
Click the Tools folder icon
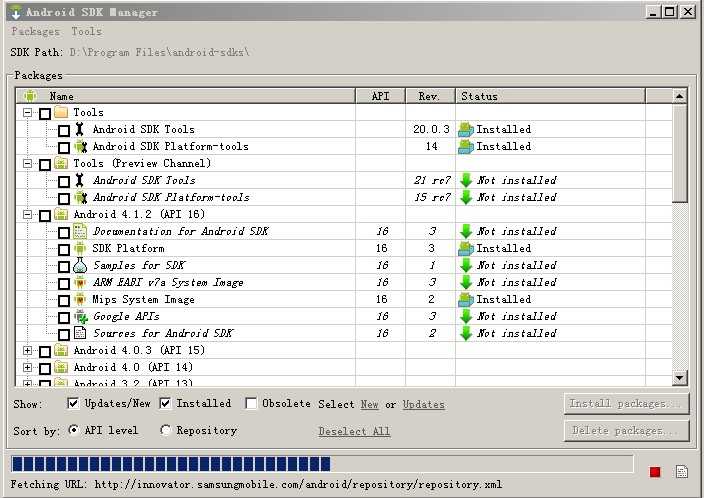61,112
